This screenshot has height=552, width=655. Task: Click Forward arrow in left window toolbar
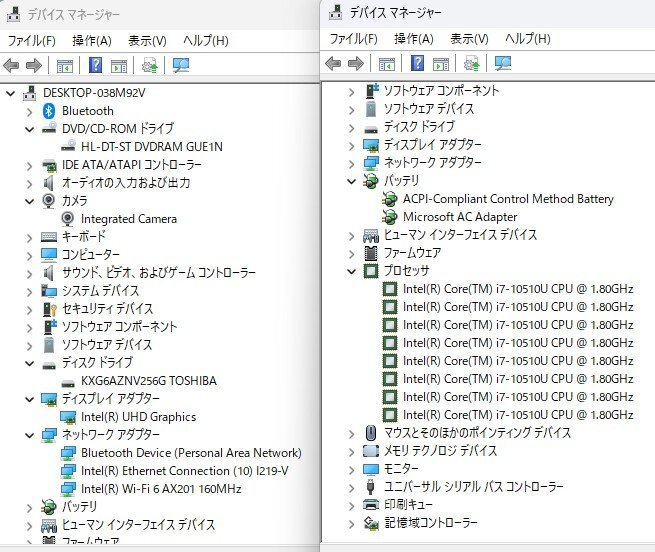pos(34,65)
